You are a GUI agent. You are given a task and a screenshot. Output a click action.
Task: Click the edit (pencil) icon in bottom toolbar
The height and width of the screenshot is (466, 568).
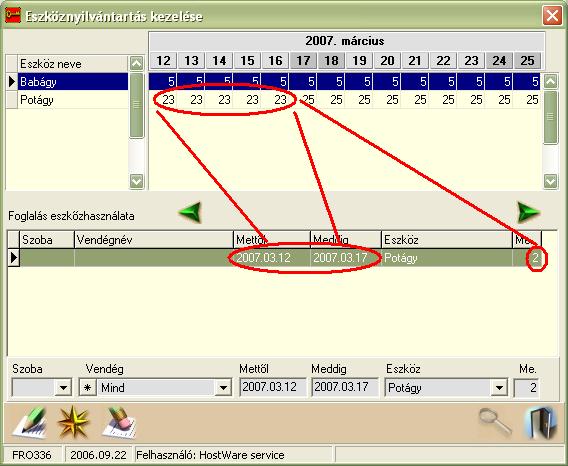30,423
